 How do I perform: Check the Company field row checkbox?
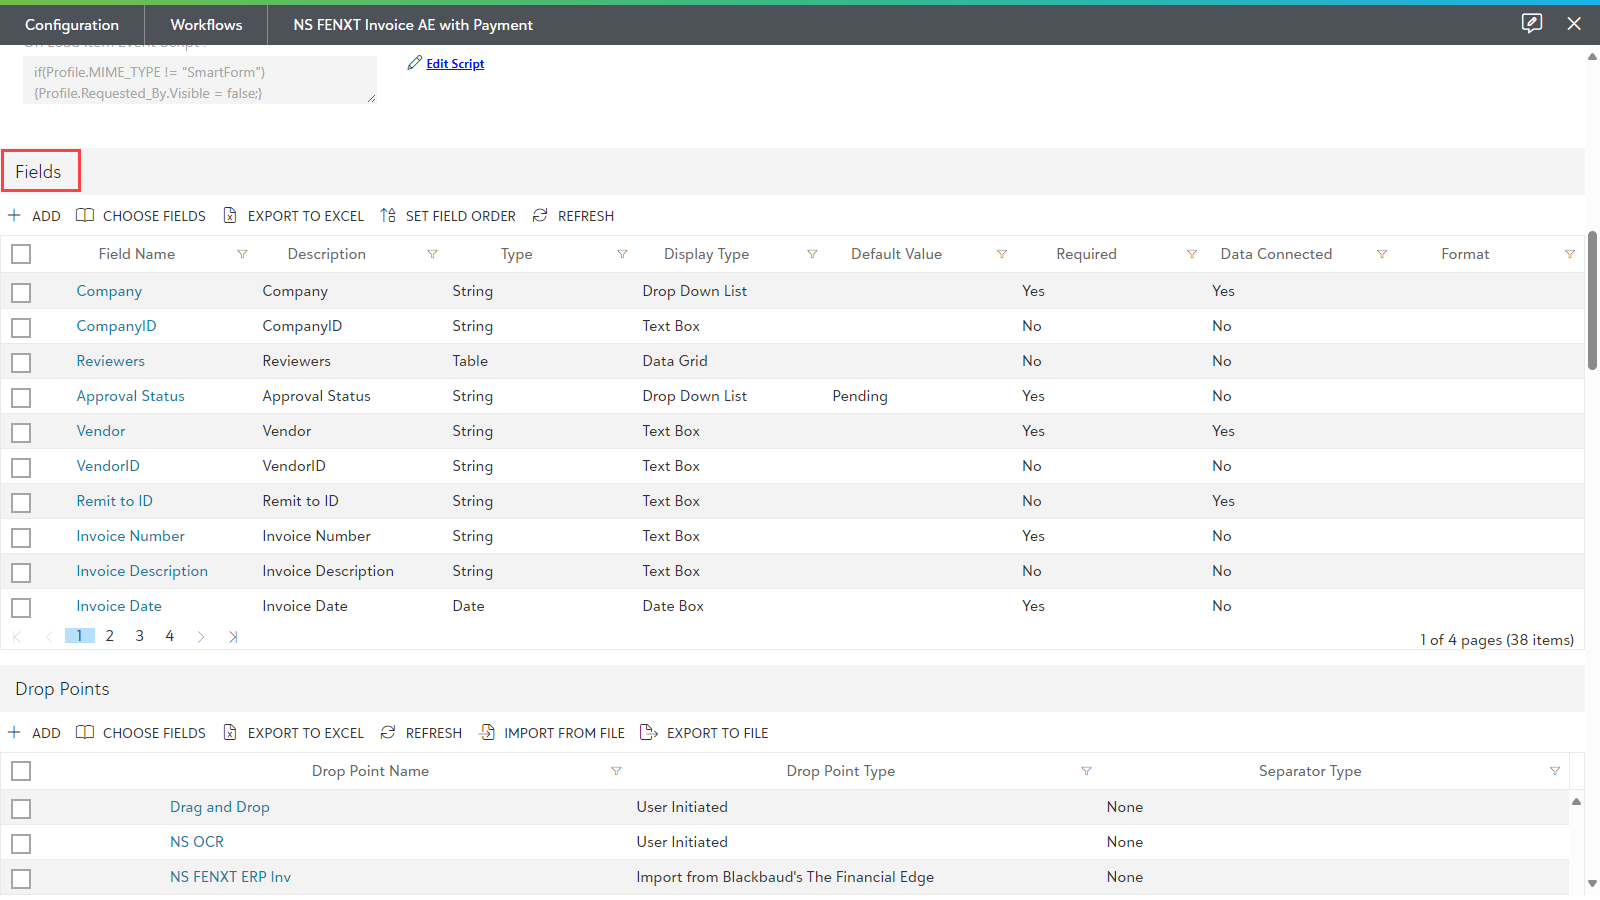tap(21, 292)
